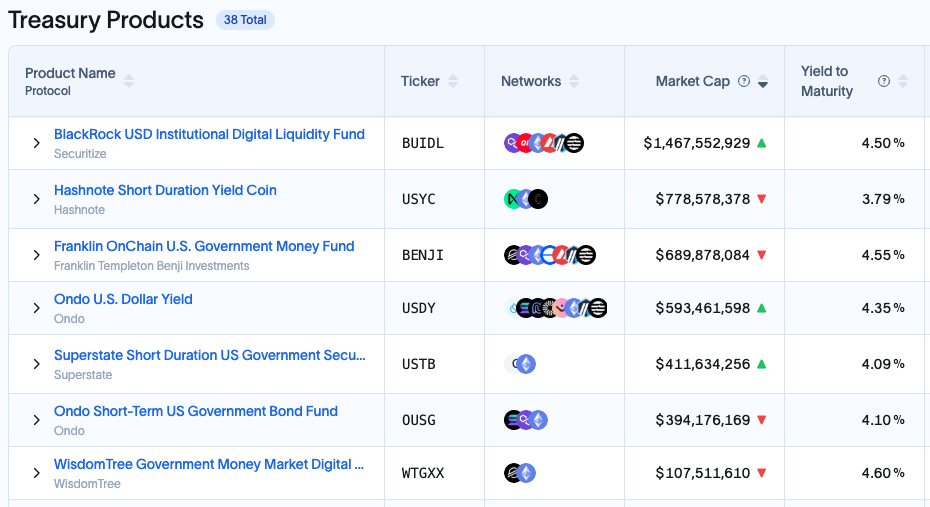Click market cap value $411,634,256
Viewport: 930px width, 507px height.
(x=703, y=364)
